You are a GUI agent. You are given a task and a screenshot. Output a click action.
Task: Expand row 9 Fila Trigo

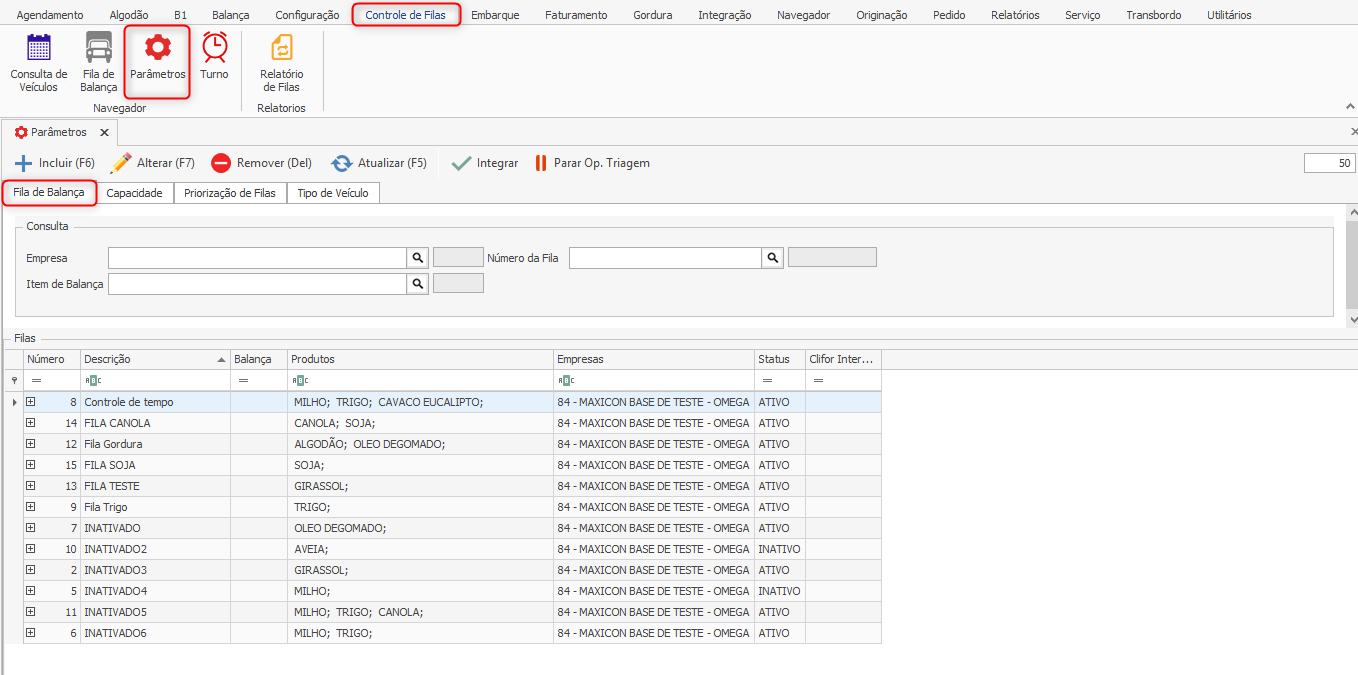31,507
